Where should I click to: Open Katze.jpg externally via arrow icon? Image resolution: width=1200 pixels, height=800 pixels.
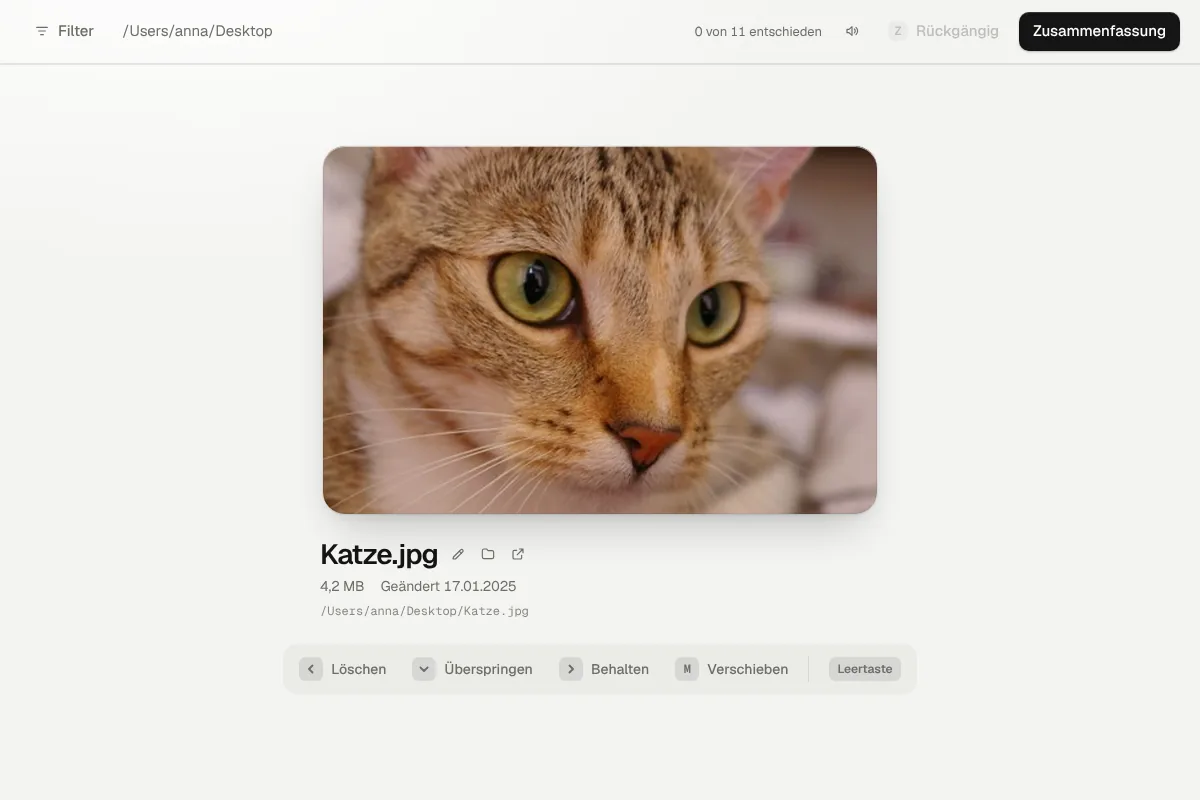coord(518,554)
